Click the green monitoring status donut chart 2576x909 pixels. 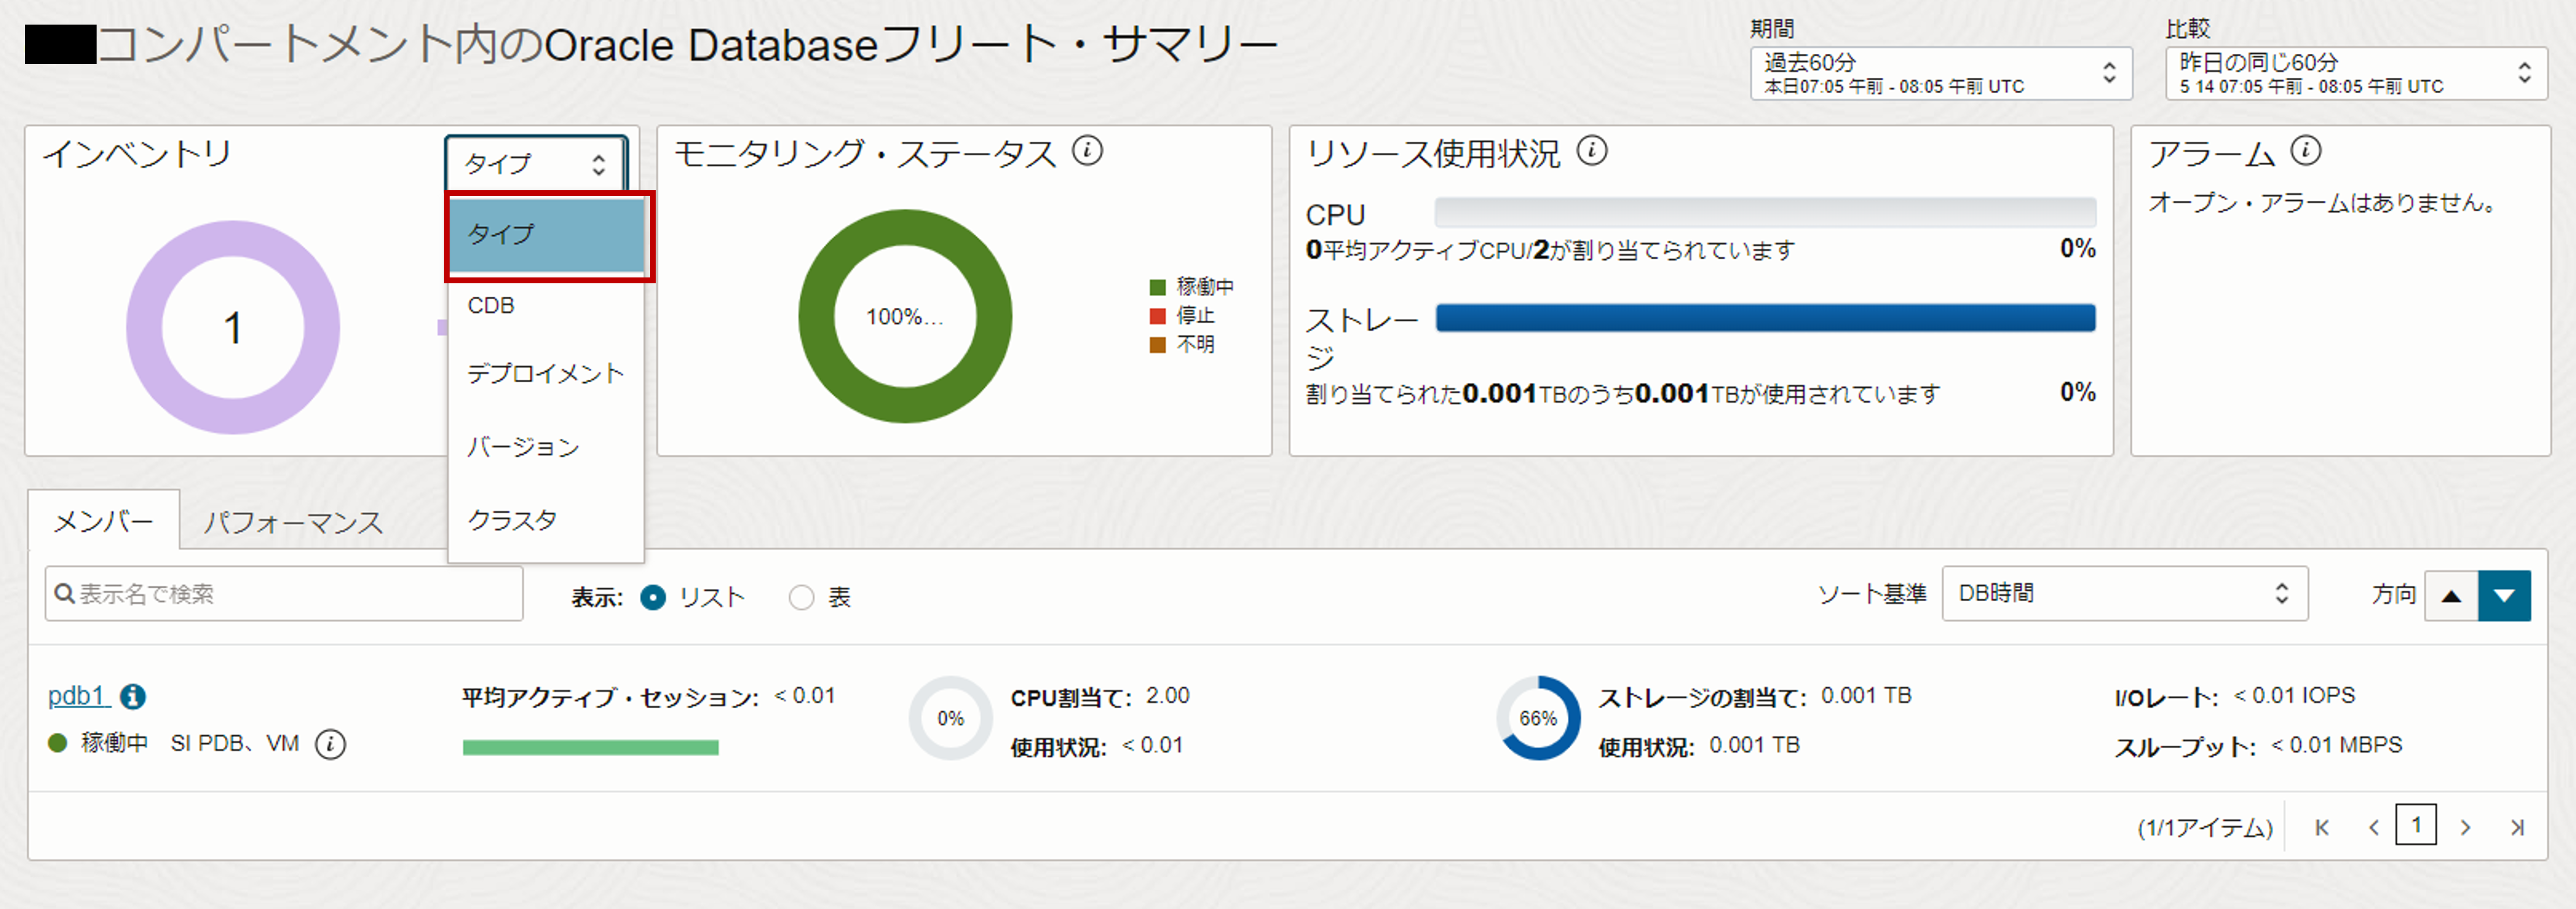coord(905,316)
